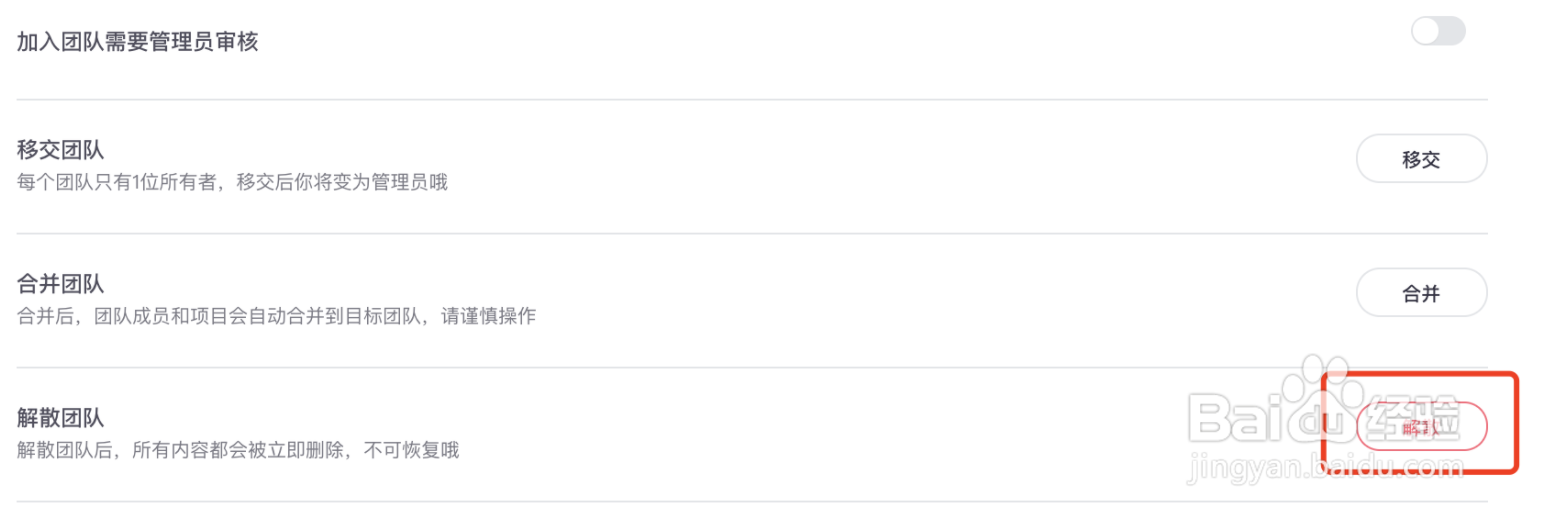1547x519 pixels.
Task: Select the 移交团队 heading
Action: pyautogui.click(x=61, y=150)
